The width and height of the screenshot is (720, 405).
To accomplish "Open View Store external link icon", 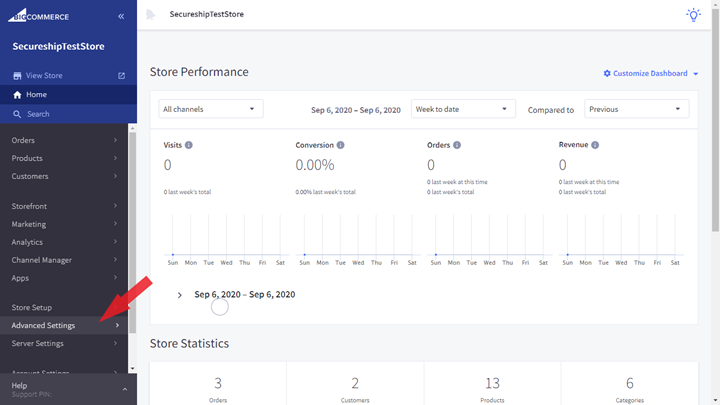I will pyautogui.click(x=121, y=76).
